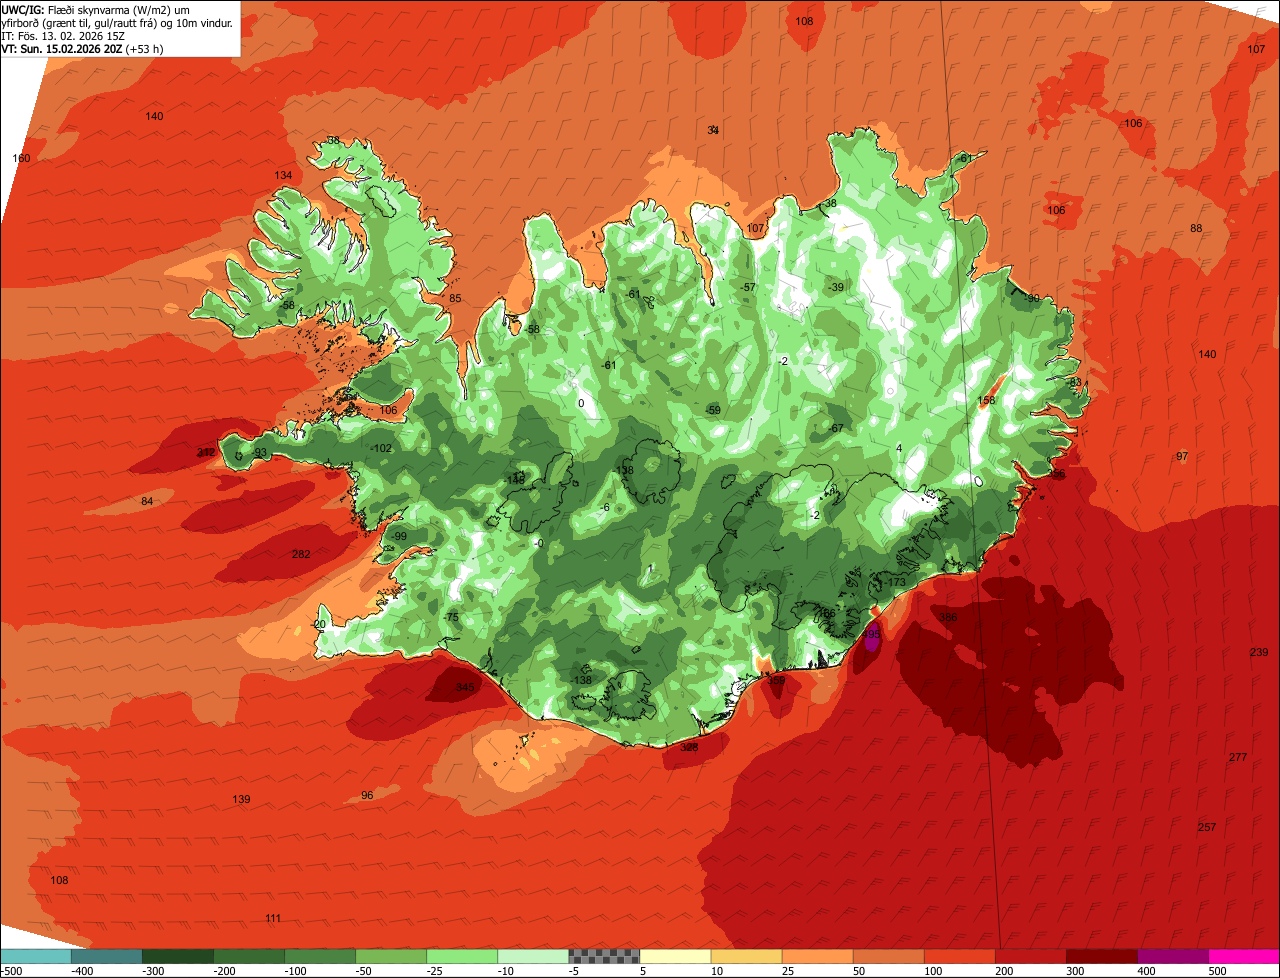Image resolution: width=1280 pixels, height=978 pixels.
Task: Click the map value 386
Action: tap(948, 618)
